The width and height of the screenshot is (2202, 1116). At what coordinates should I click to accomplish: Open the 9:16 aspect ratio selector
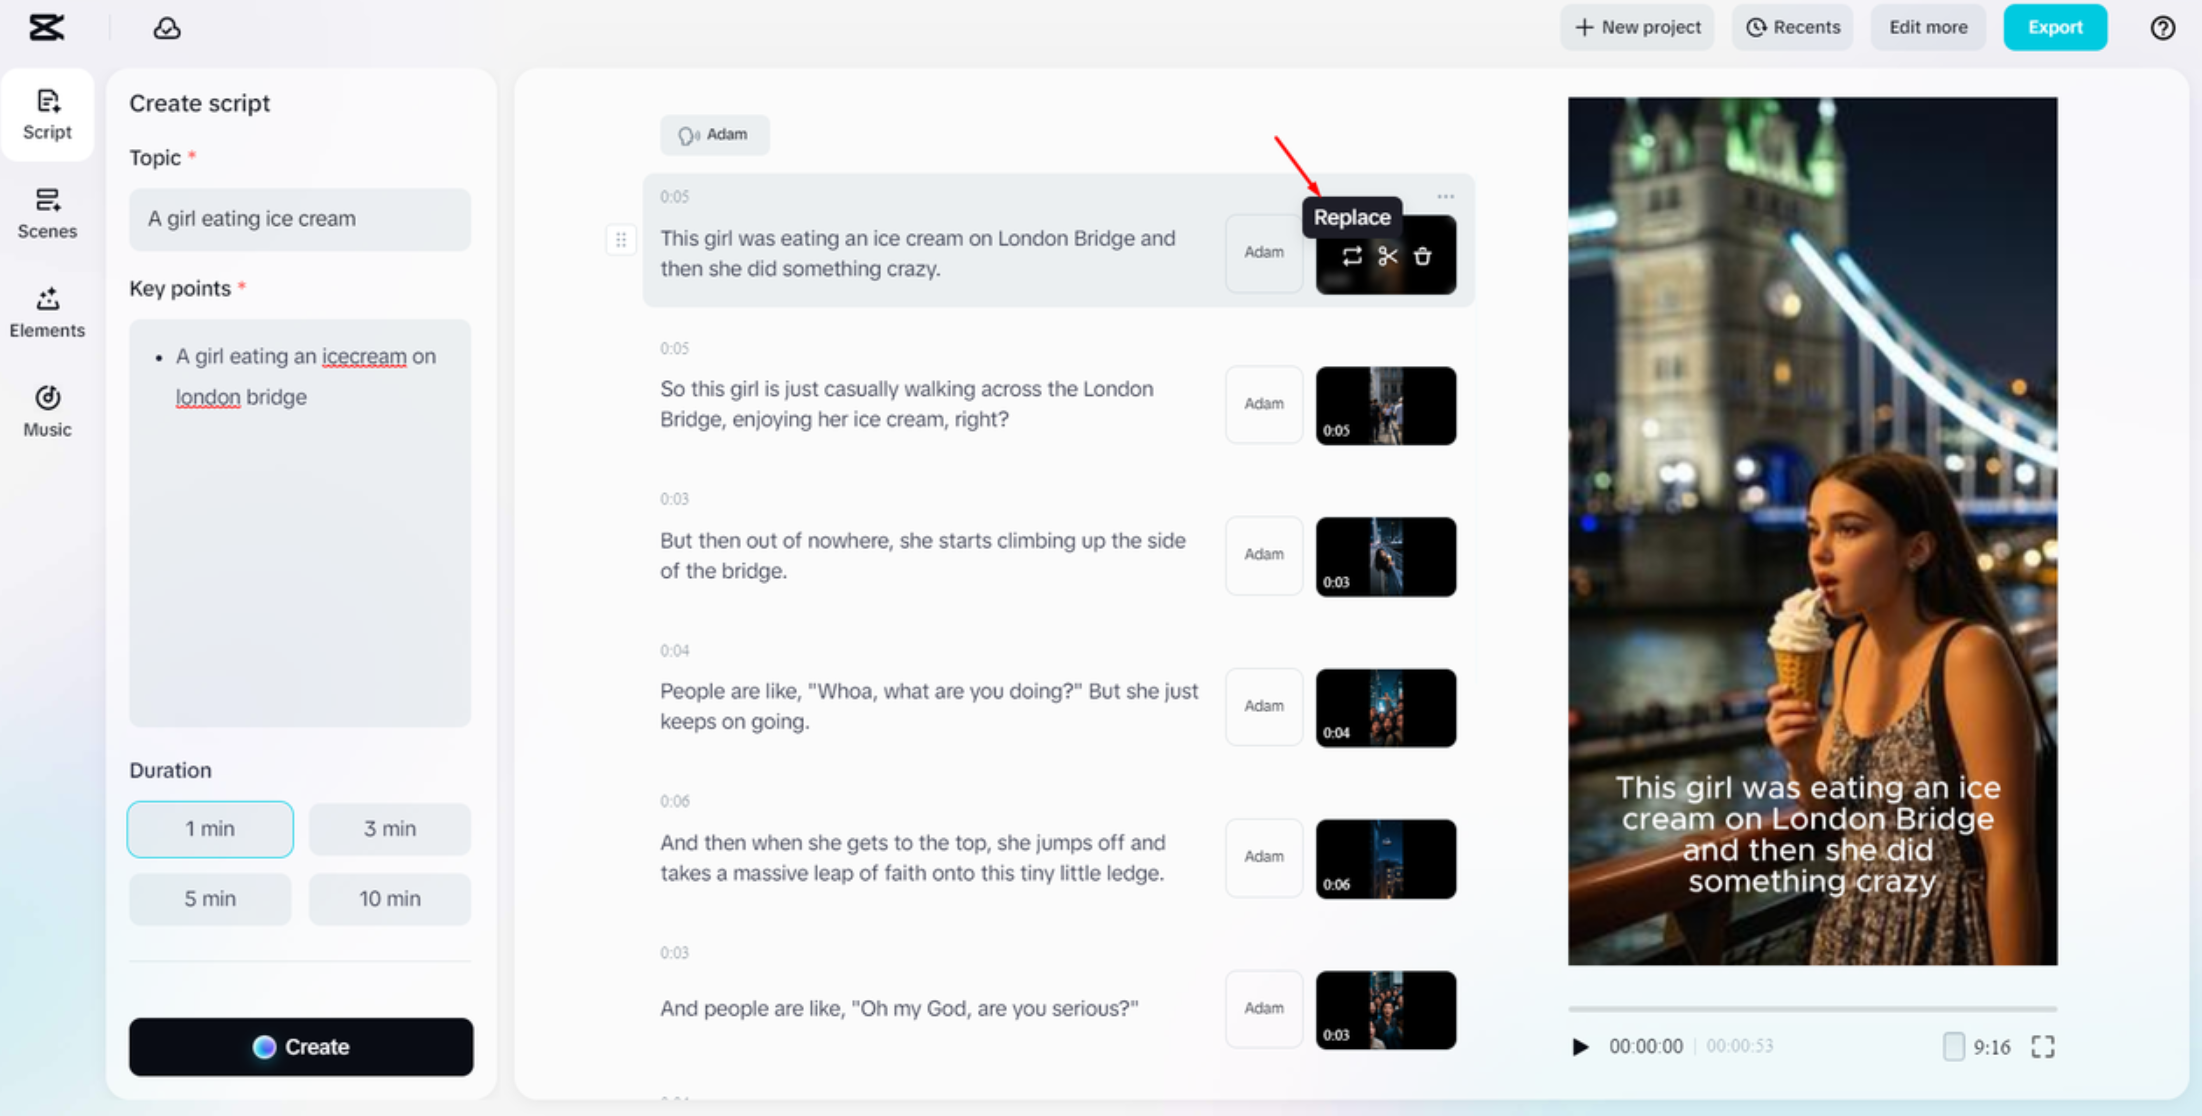click(x=1977, y=1046)
